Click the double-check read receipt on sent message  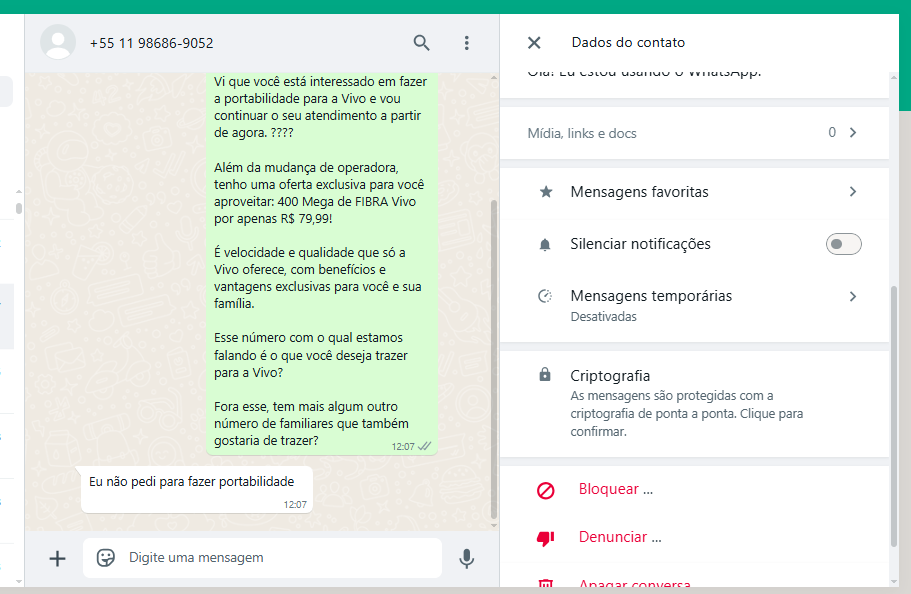pyautogui.click(x=425, y=446)
